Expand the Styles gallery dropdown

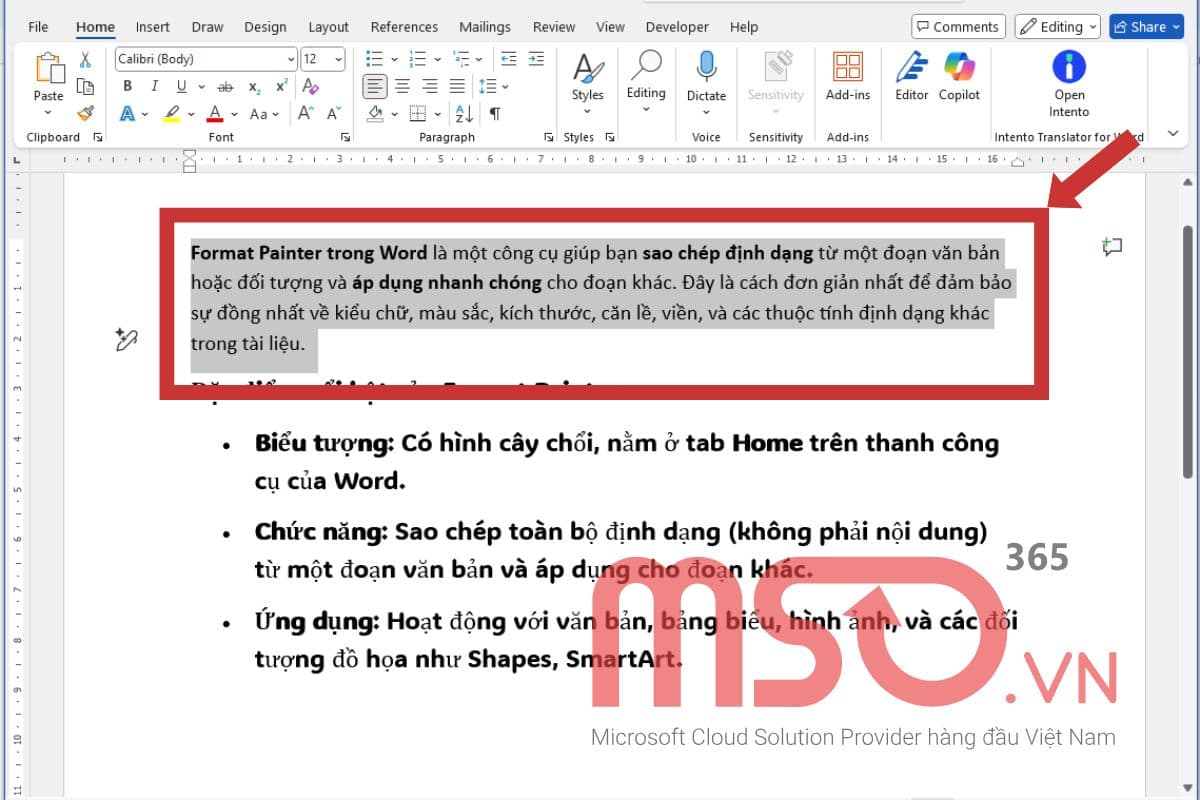(x=588, y=110)
